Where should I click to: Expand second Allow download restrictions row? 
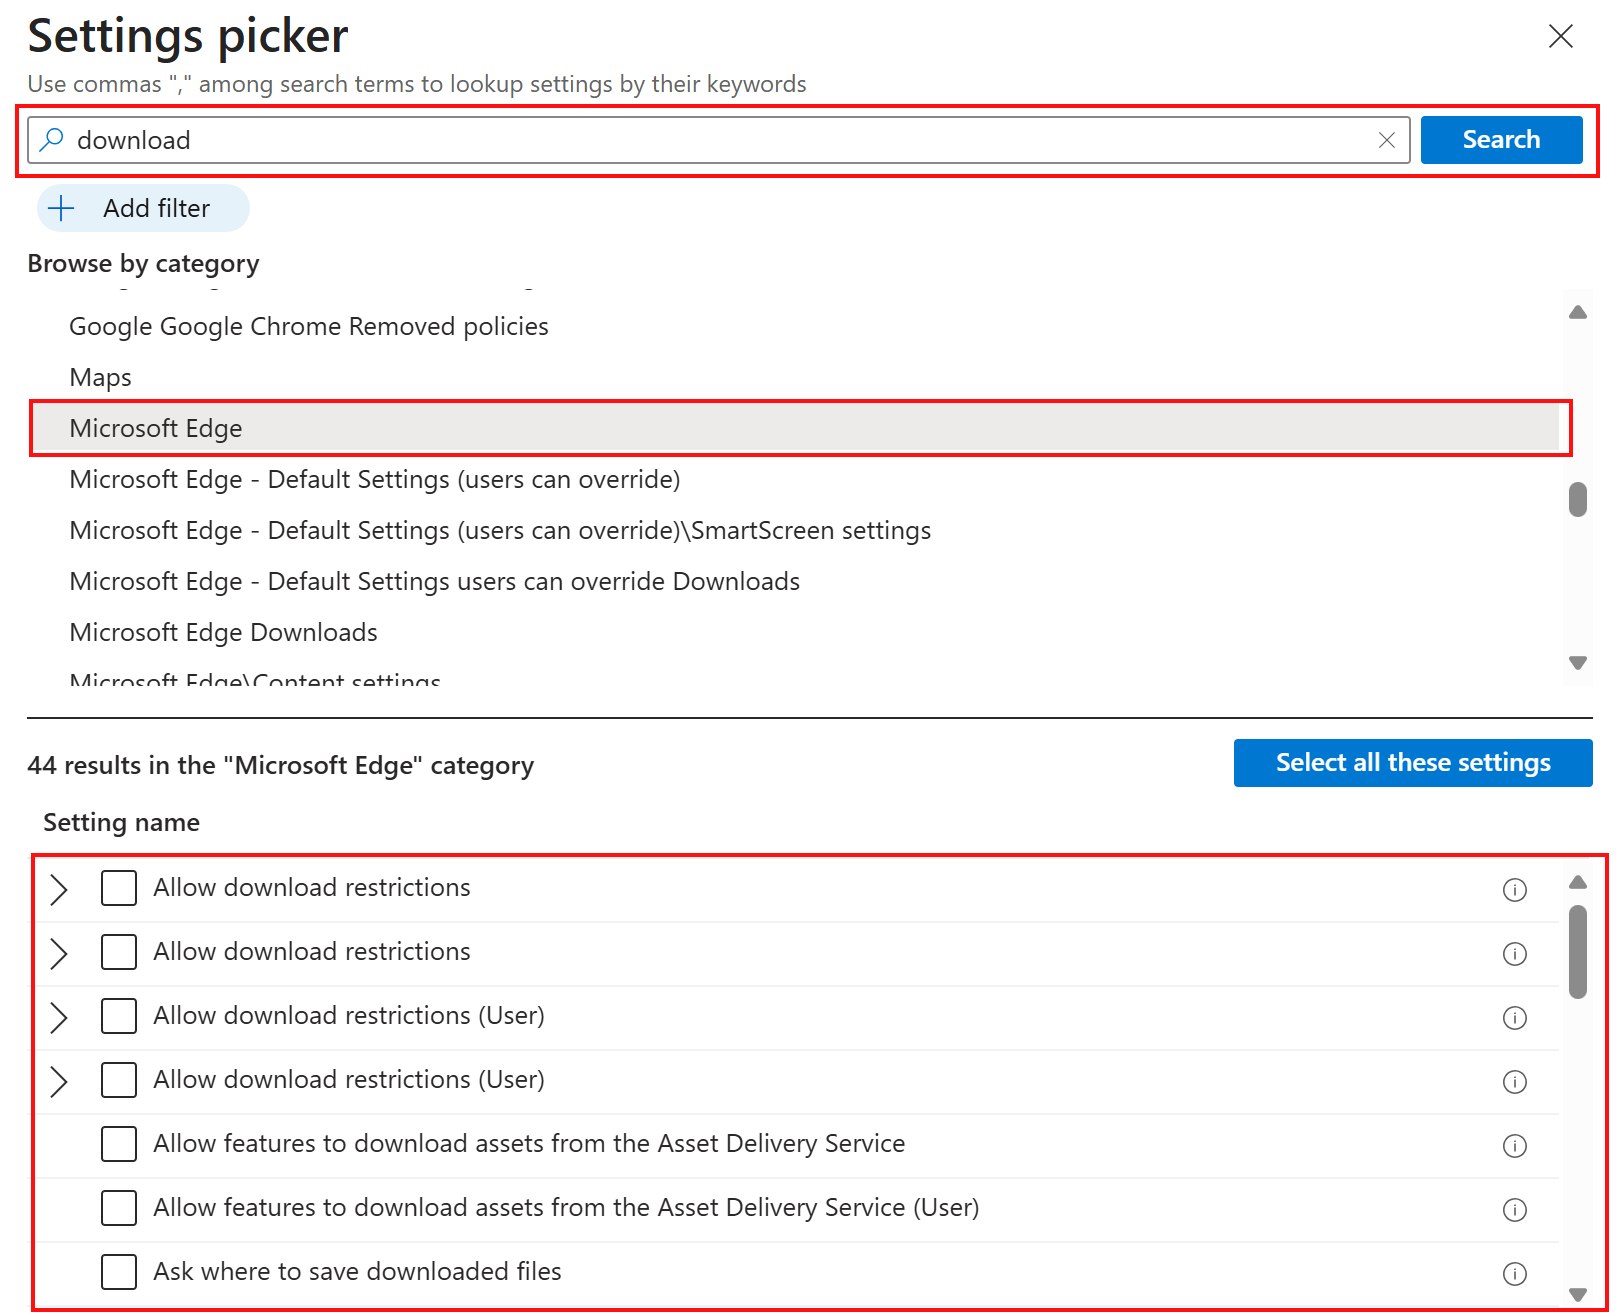(59, 953)
